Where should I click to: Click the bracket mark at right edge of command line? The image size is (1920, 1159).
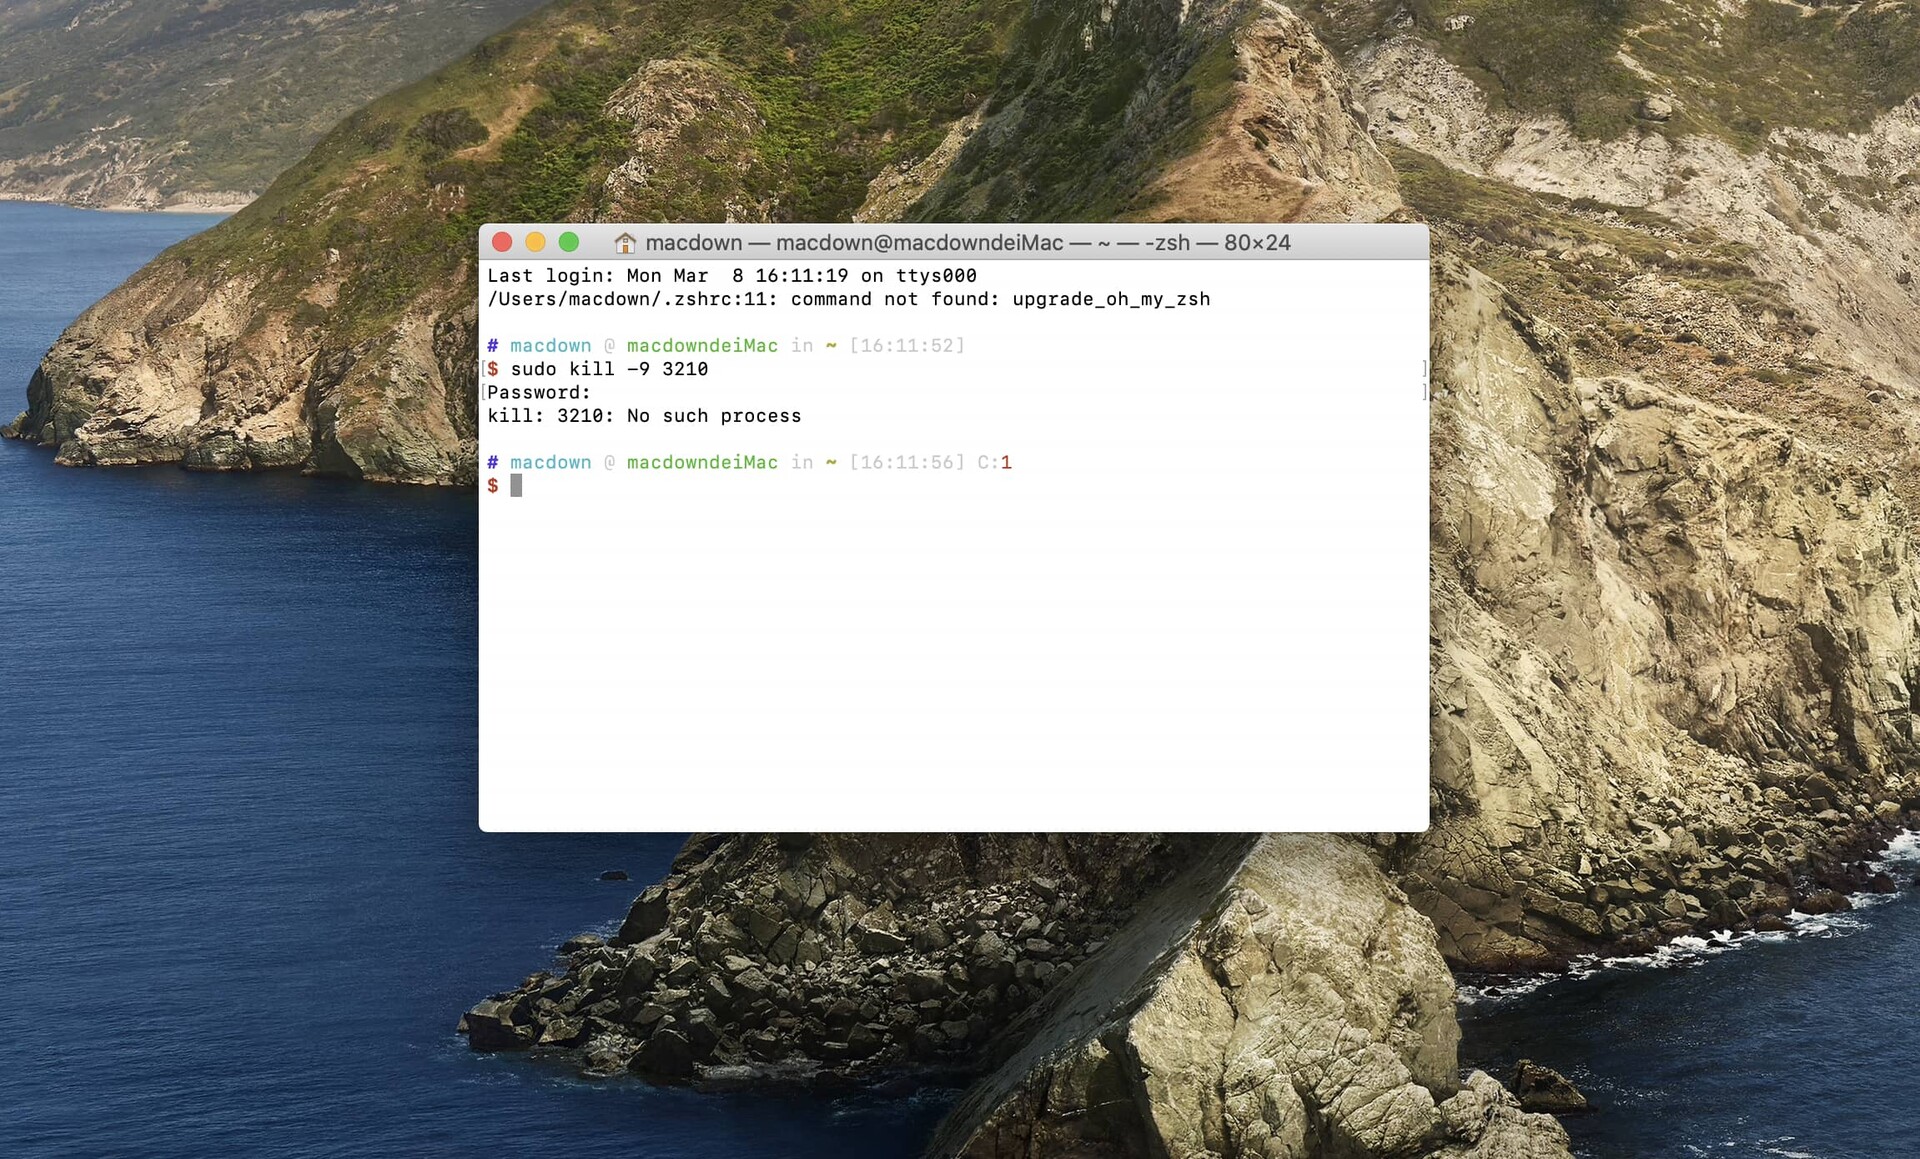[x=1424, y=369]
